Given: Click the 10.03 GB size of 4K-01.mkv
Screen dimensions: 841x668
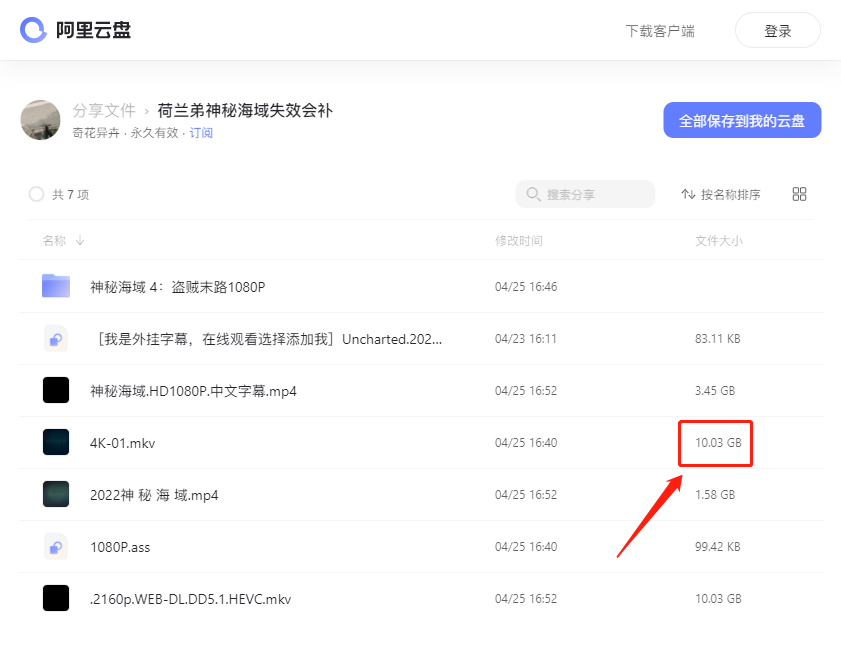Looking at the screenshot, I should [x=718, y=443].
